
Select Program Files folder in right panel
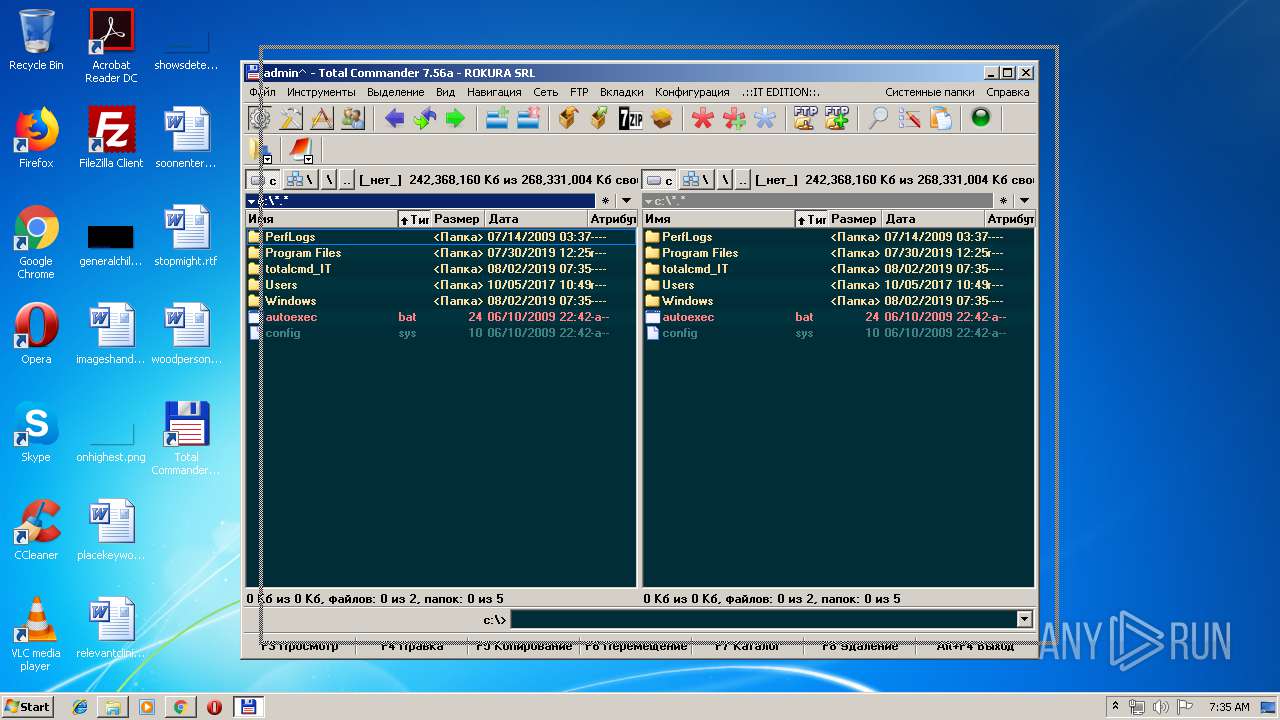click(838, 253)
